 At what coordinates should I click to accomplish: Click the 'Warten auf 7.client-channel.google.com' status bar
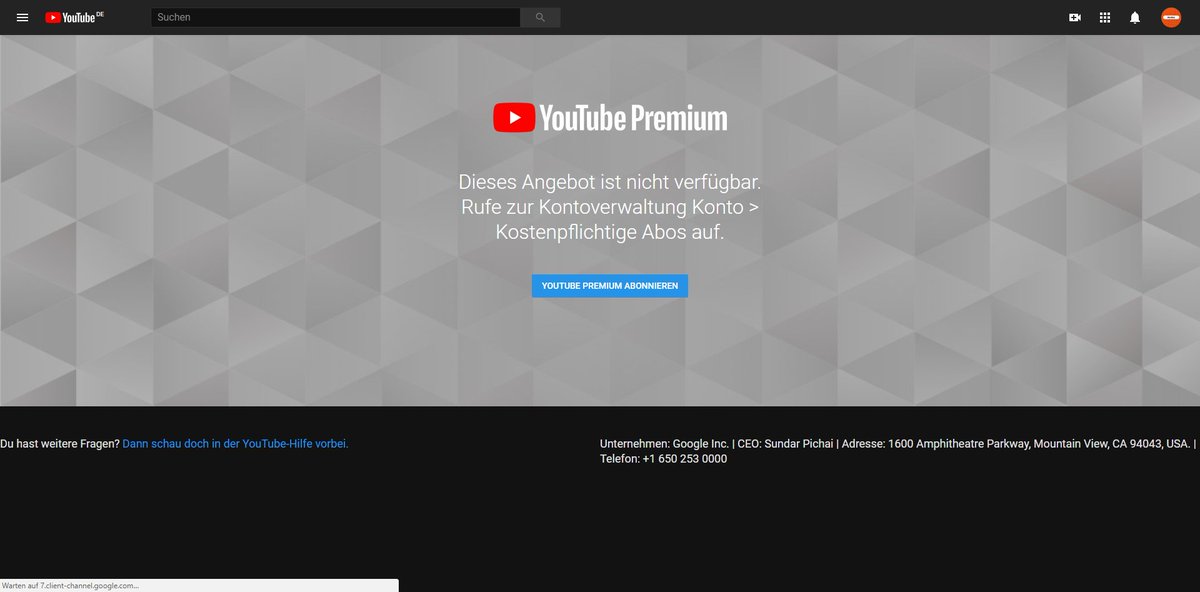[199, 585]
